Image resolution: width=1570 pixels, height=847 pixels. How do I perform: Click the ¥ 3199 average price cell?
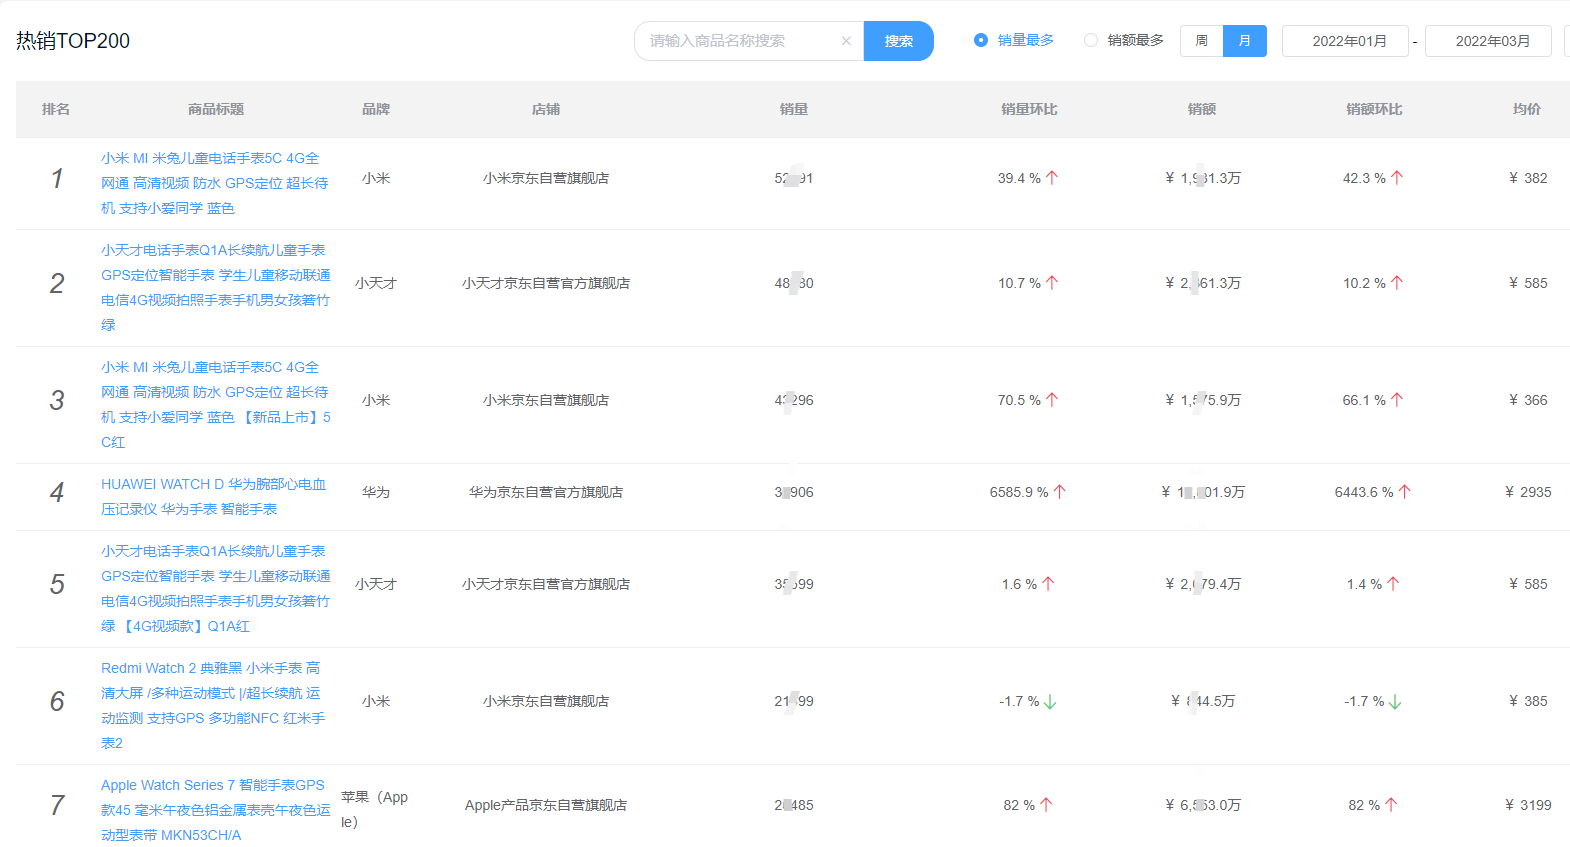click(x=1528, y=805)
